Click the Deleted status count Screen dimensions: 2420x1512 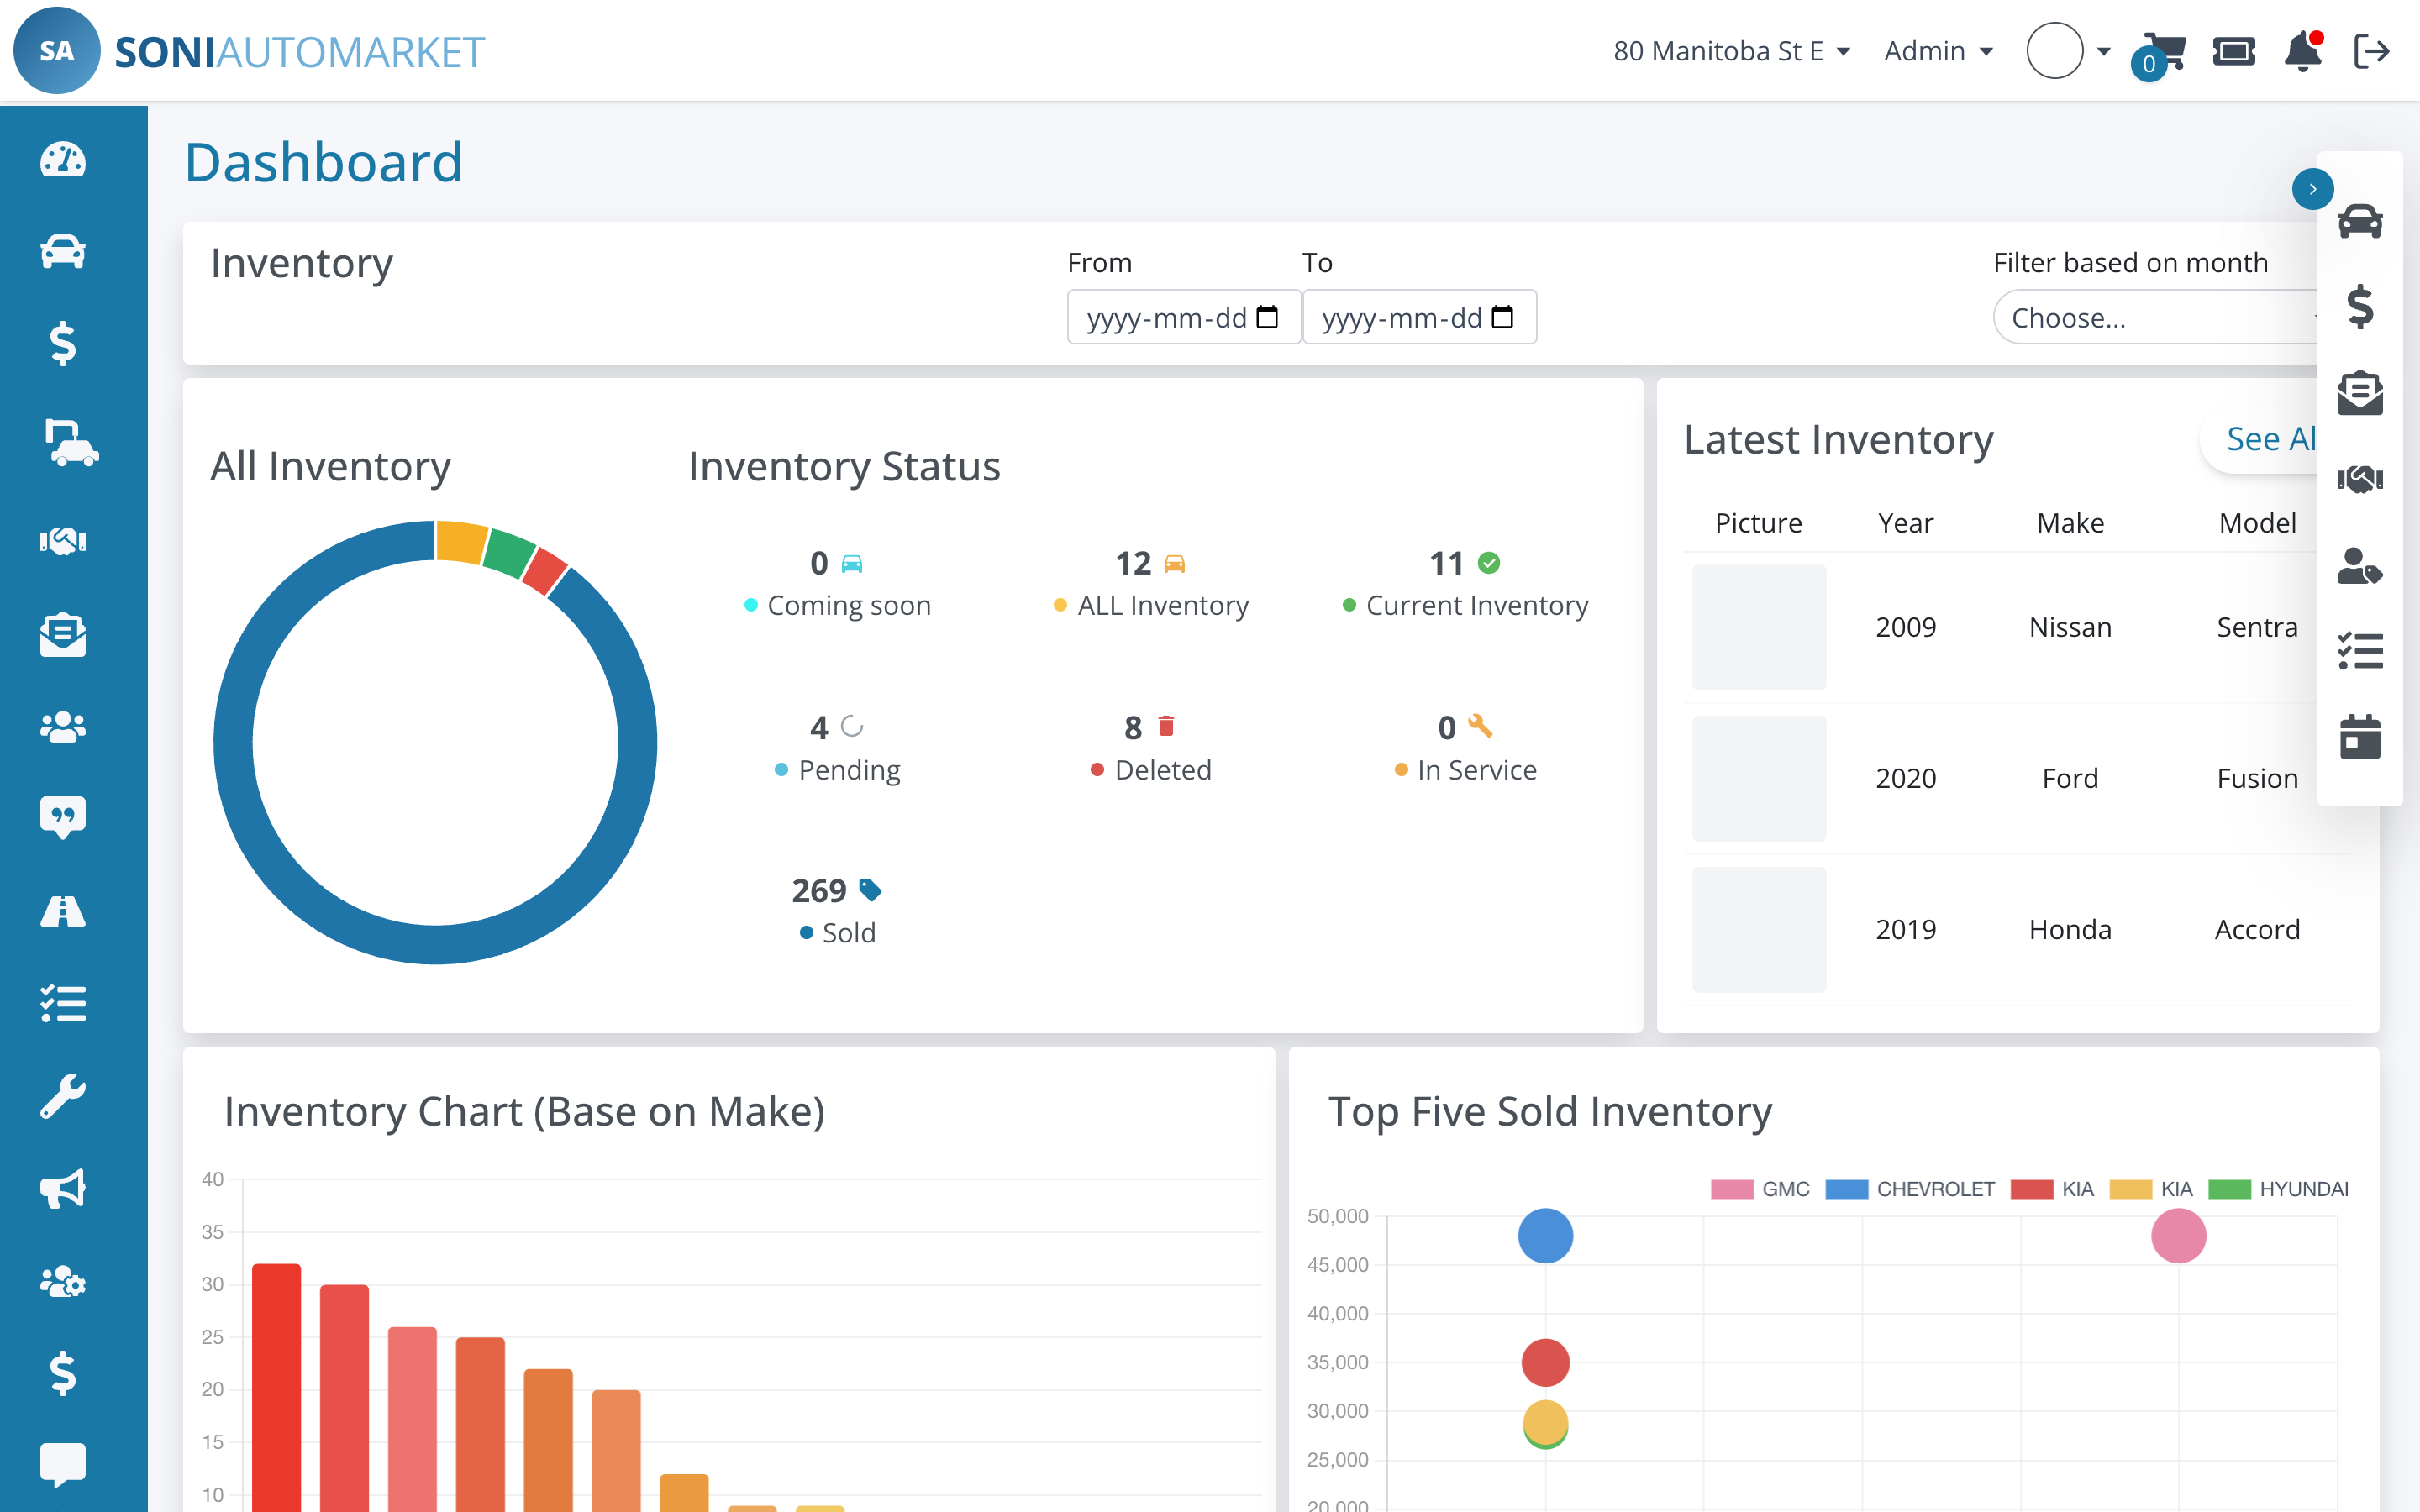coord(1133,727)
